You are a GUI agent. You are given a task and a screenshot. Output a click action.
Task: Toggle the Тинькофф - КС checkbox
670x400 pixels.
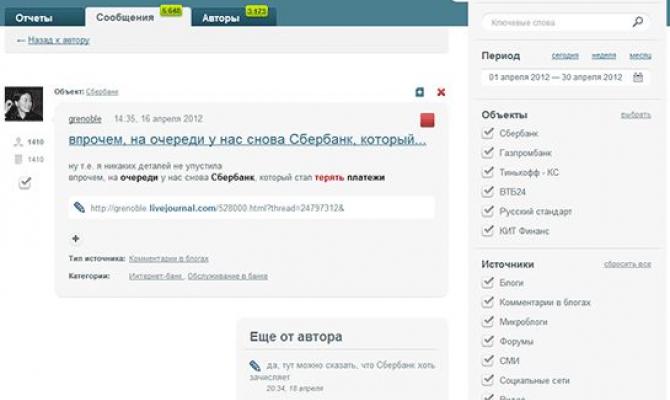488,172
